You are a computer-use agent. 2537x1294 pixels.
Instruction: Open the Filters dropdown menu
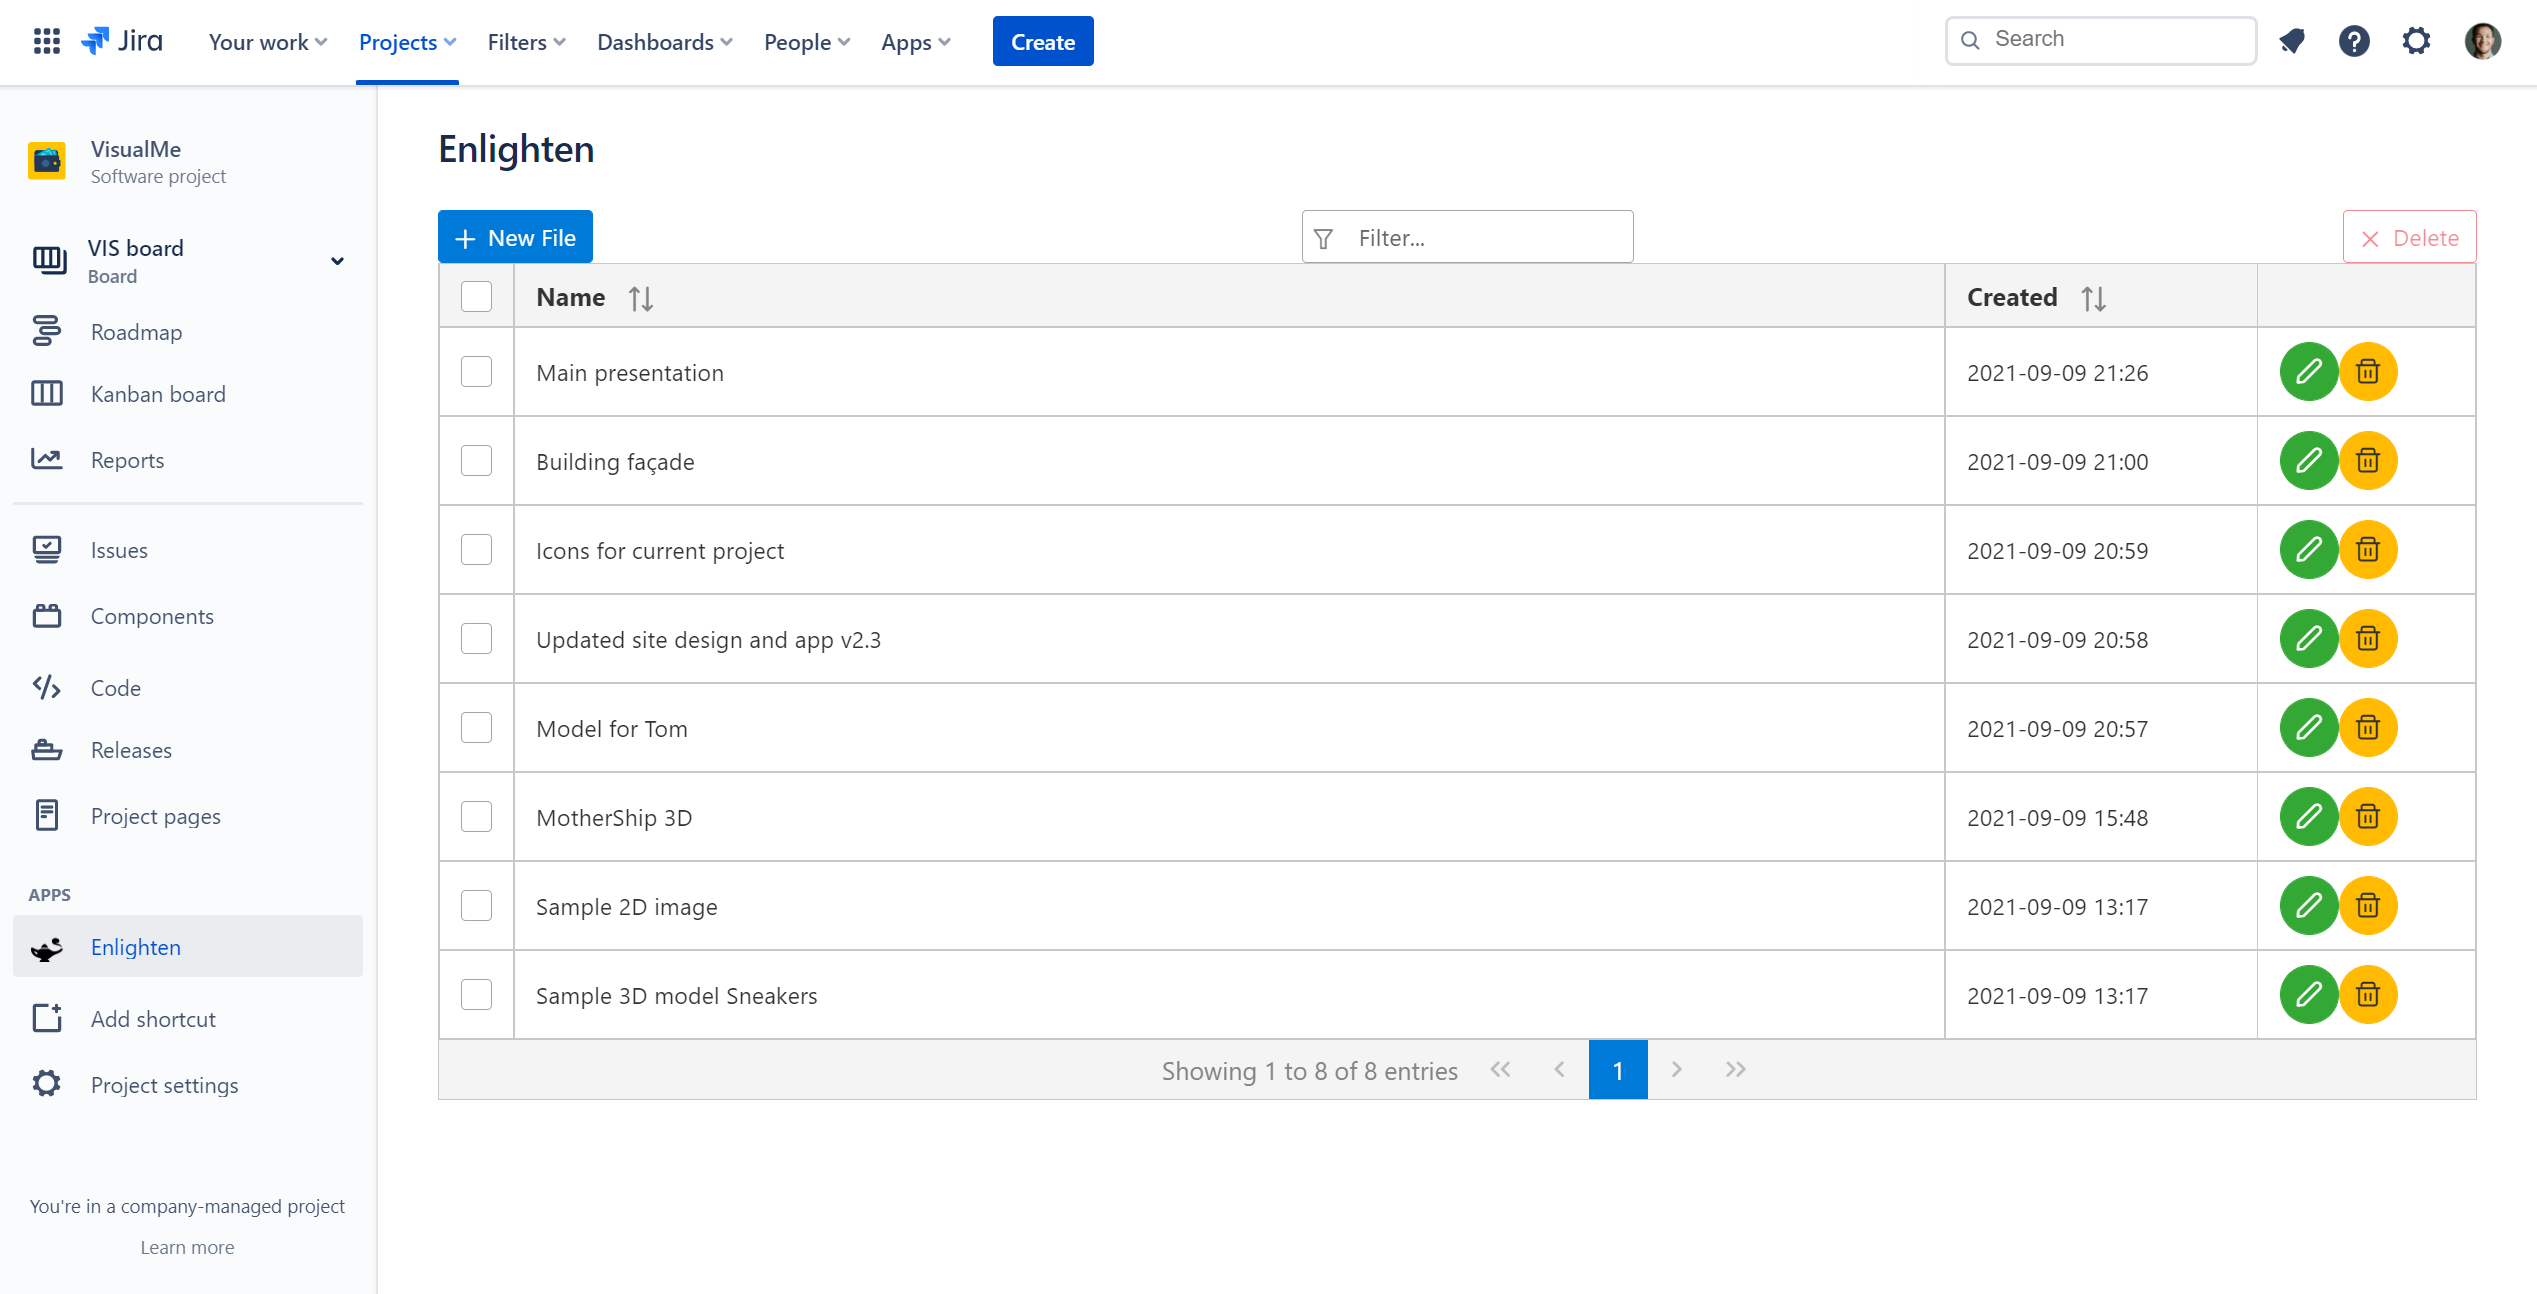[526, 42]
